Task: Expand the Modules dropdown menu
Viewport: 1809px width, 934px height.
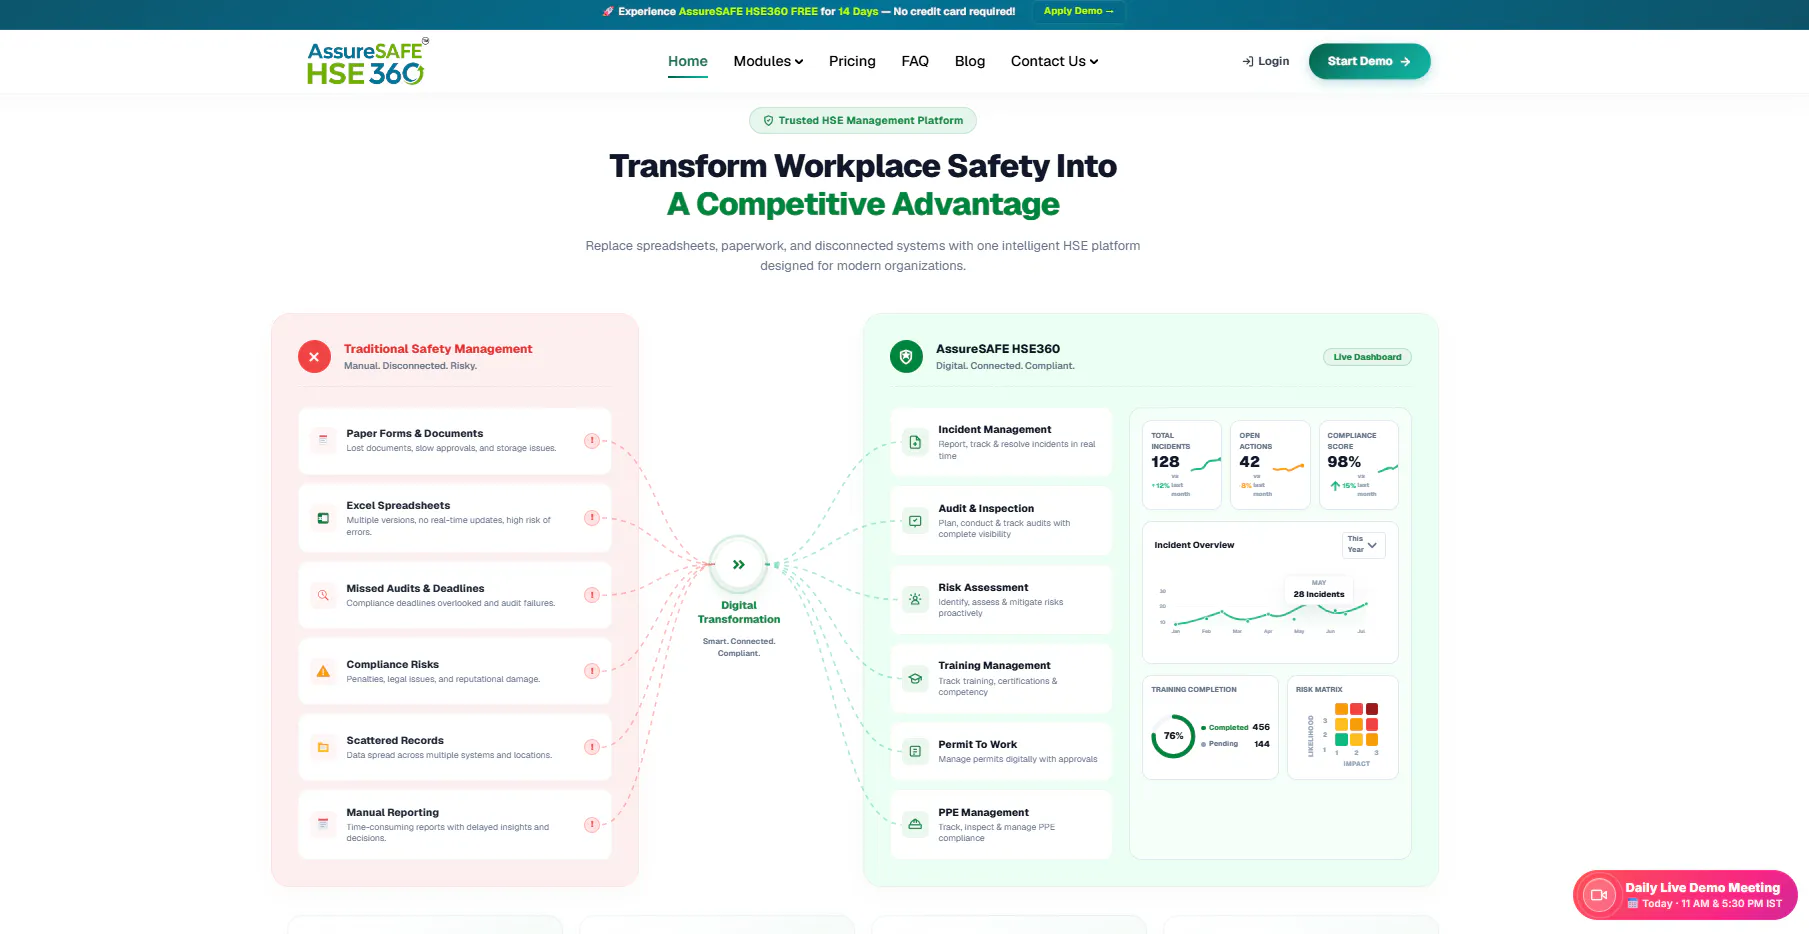Action: pos(768,61)
